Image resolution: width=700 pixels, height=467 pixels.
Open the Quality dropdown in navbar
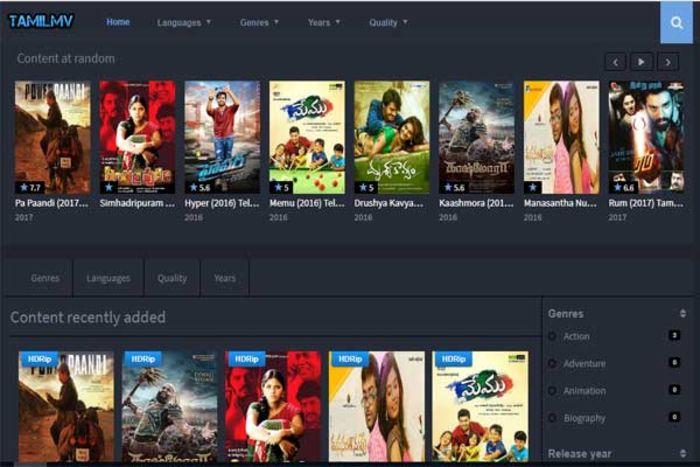[388, 22]
